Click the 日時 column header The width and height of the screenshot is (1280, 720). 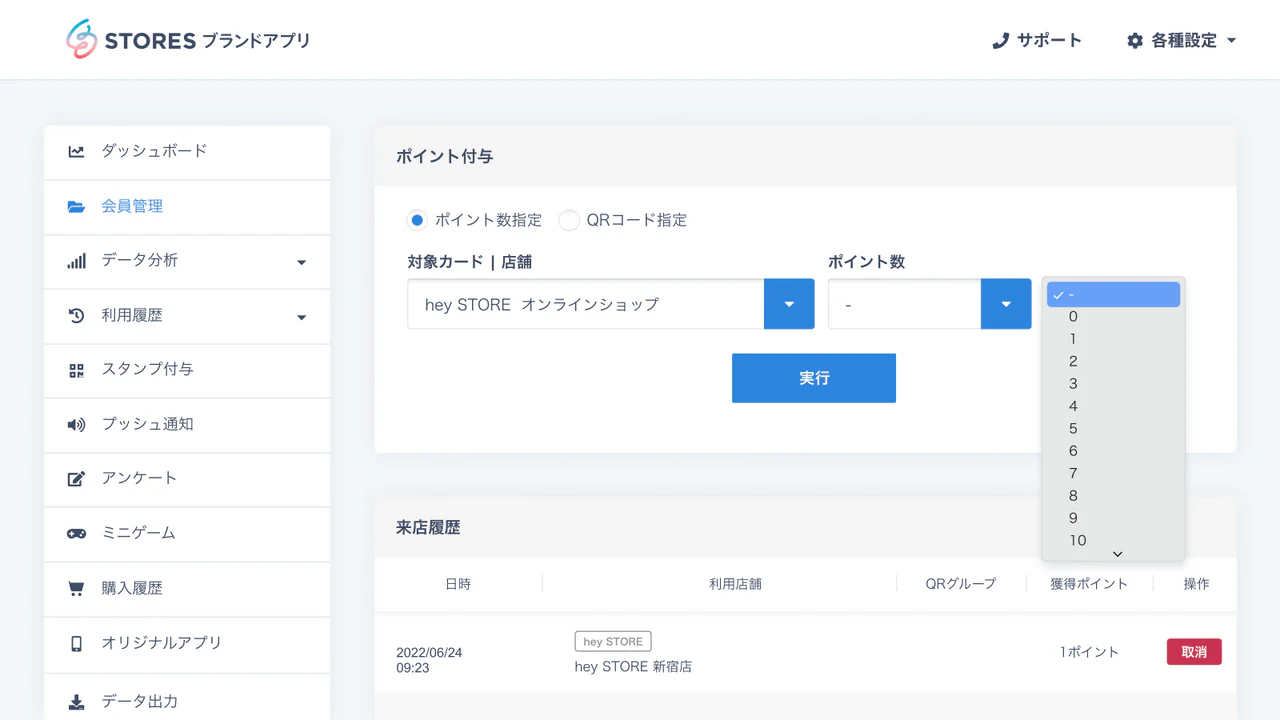click(x=458, y=584)
